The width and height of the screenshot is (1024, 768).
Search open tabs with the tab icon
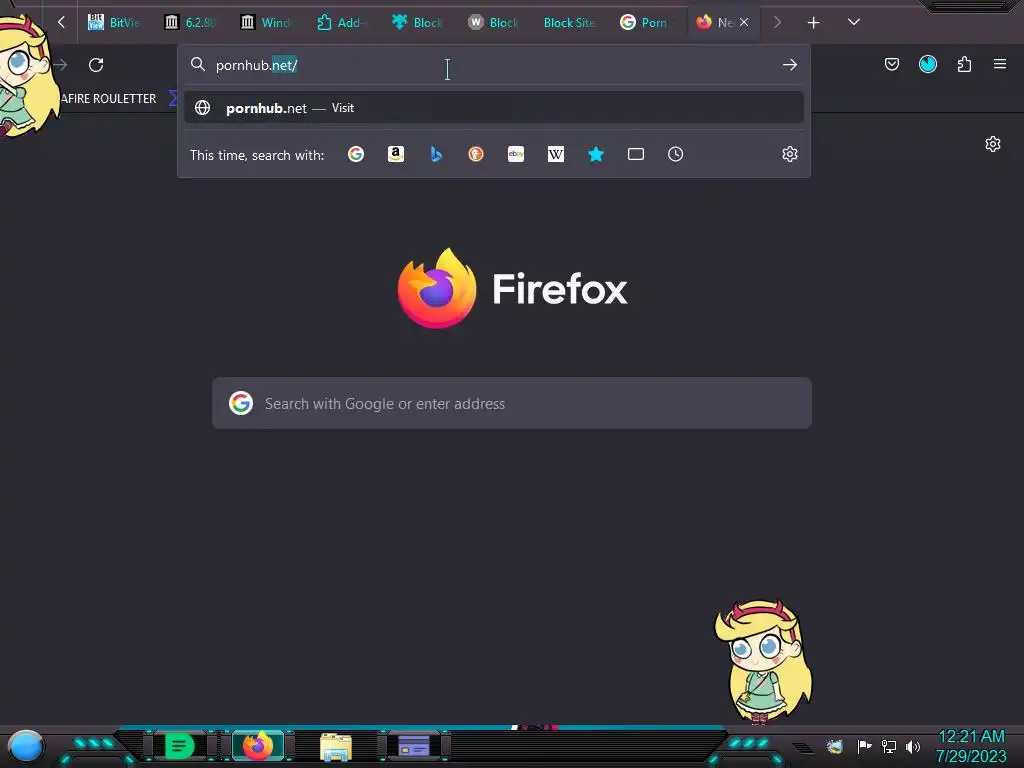635,154
